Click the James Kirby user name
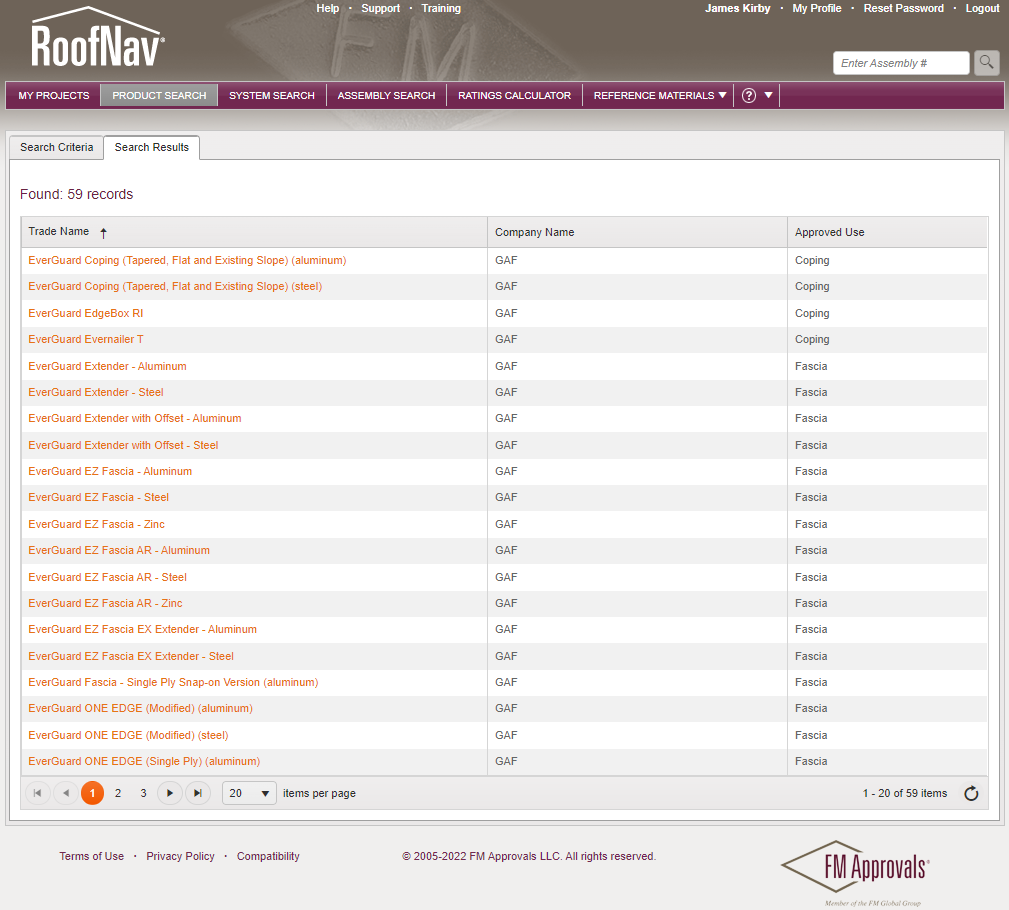Image resolution: width=1009 pixels, height=910 pixels. [737, 8]
